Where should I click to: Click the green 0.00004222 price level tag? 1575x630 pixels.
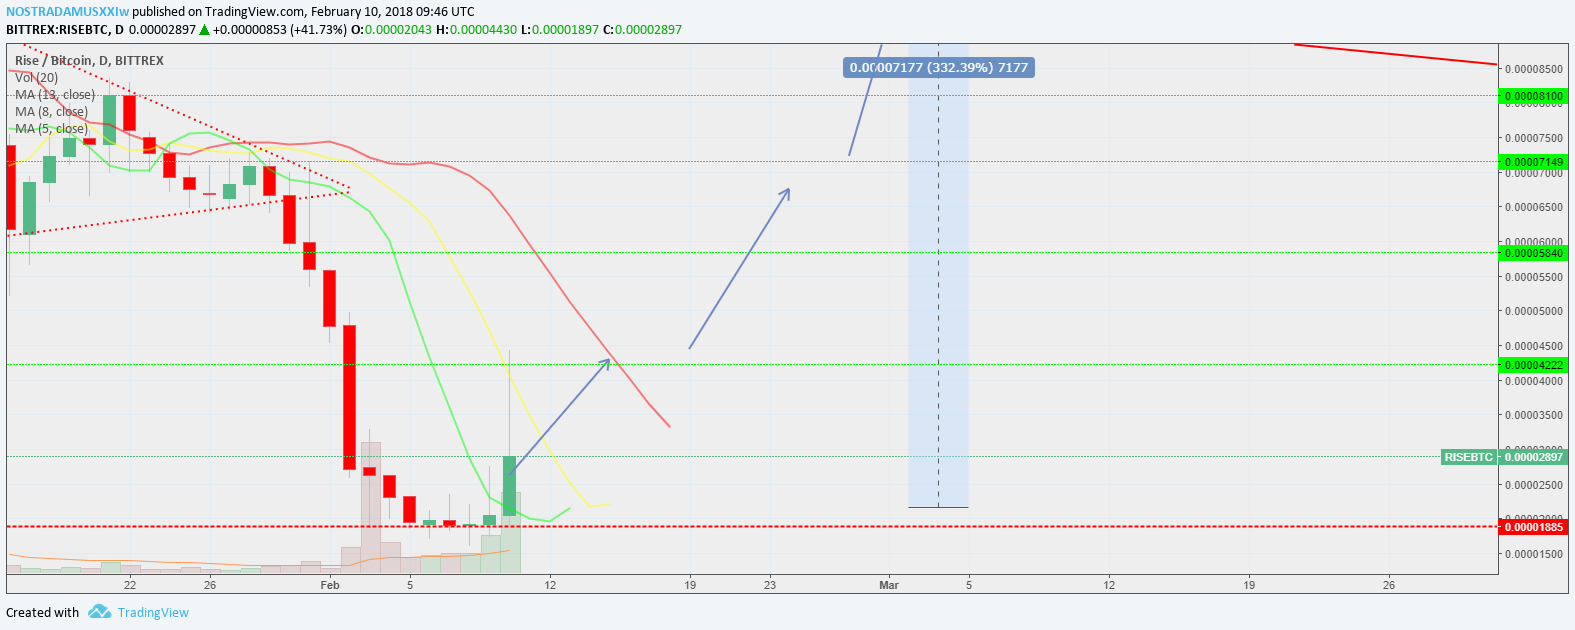pos(1533,366)
